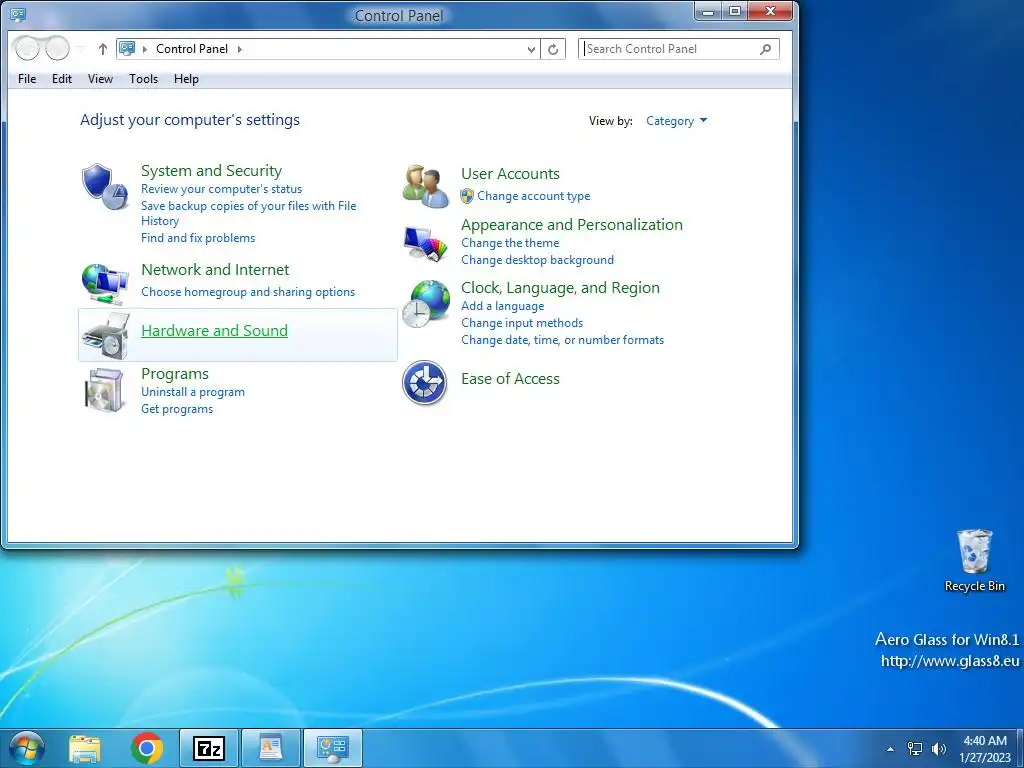Image resolution: width=1024 pixels, height=768 pixels.
Task: Click the User Accounts people icon
Action: tap(425, 186)
